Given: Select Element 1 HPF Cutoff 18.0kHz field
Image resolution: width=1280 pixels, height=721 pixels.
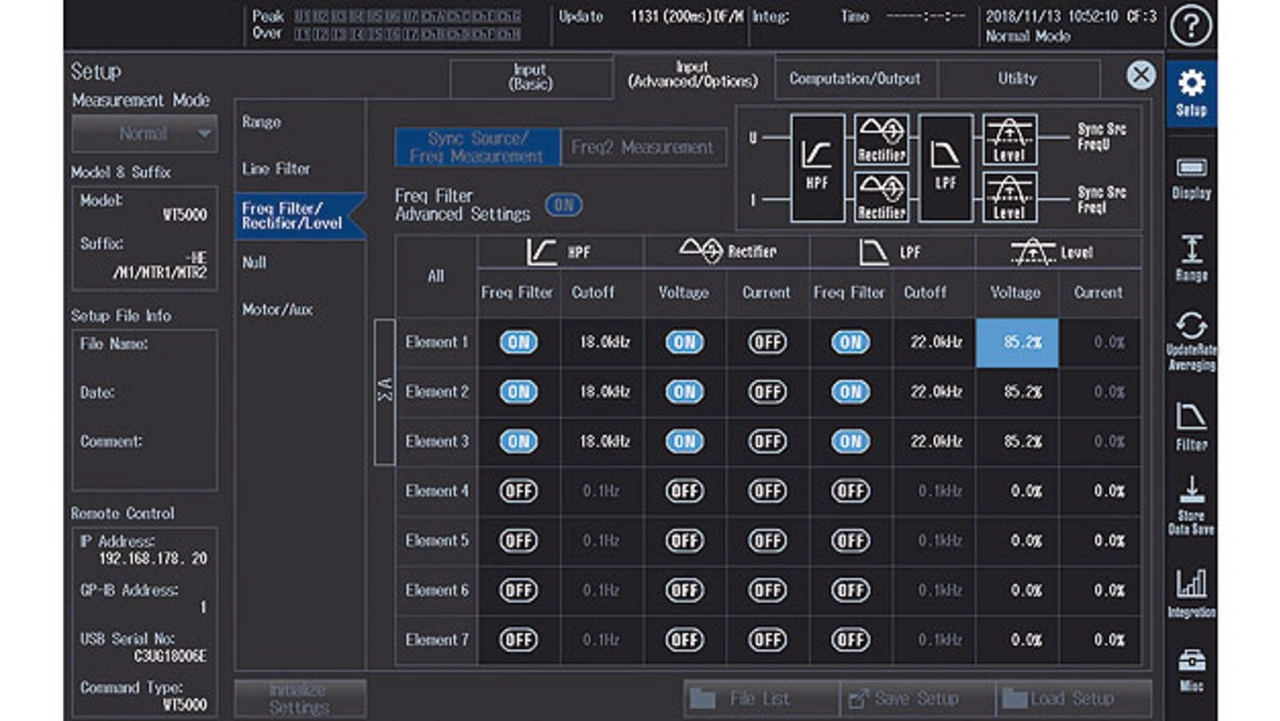Looking at the screenshot, I should click(x=603, y=342).
